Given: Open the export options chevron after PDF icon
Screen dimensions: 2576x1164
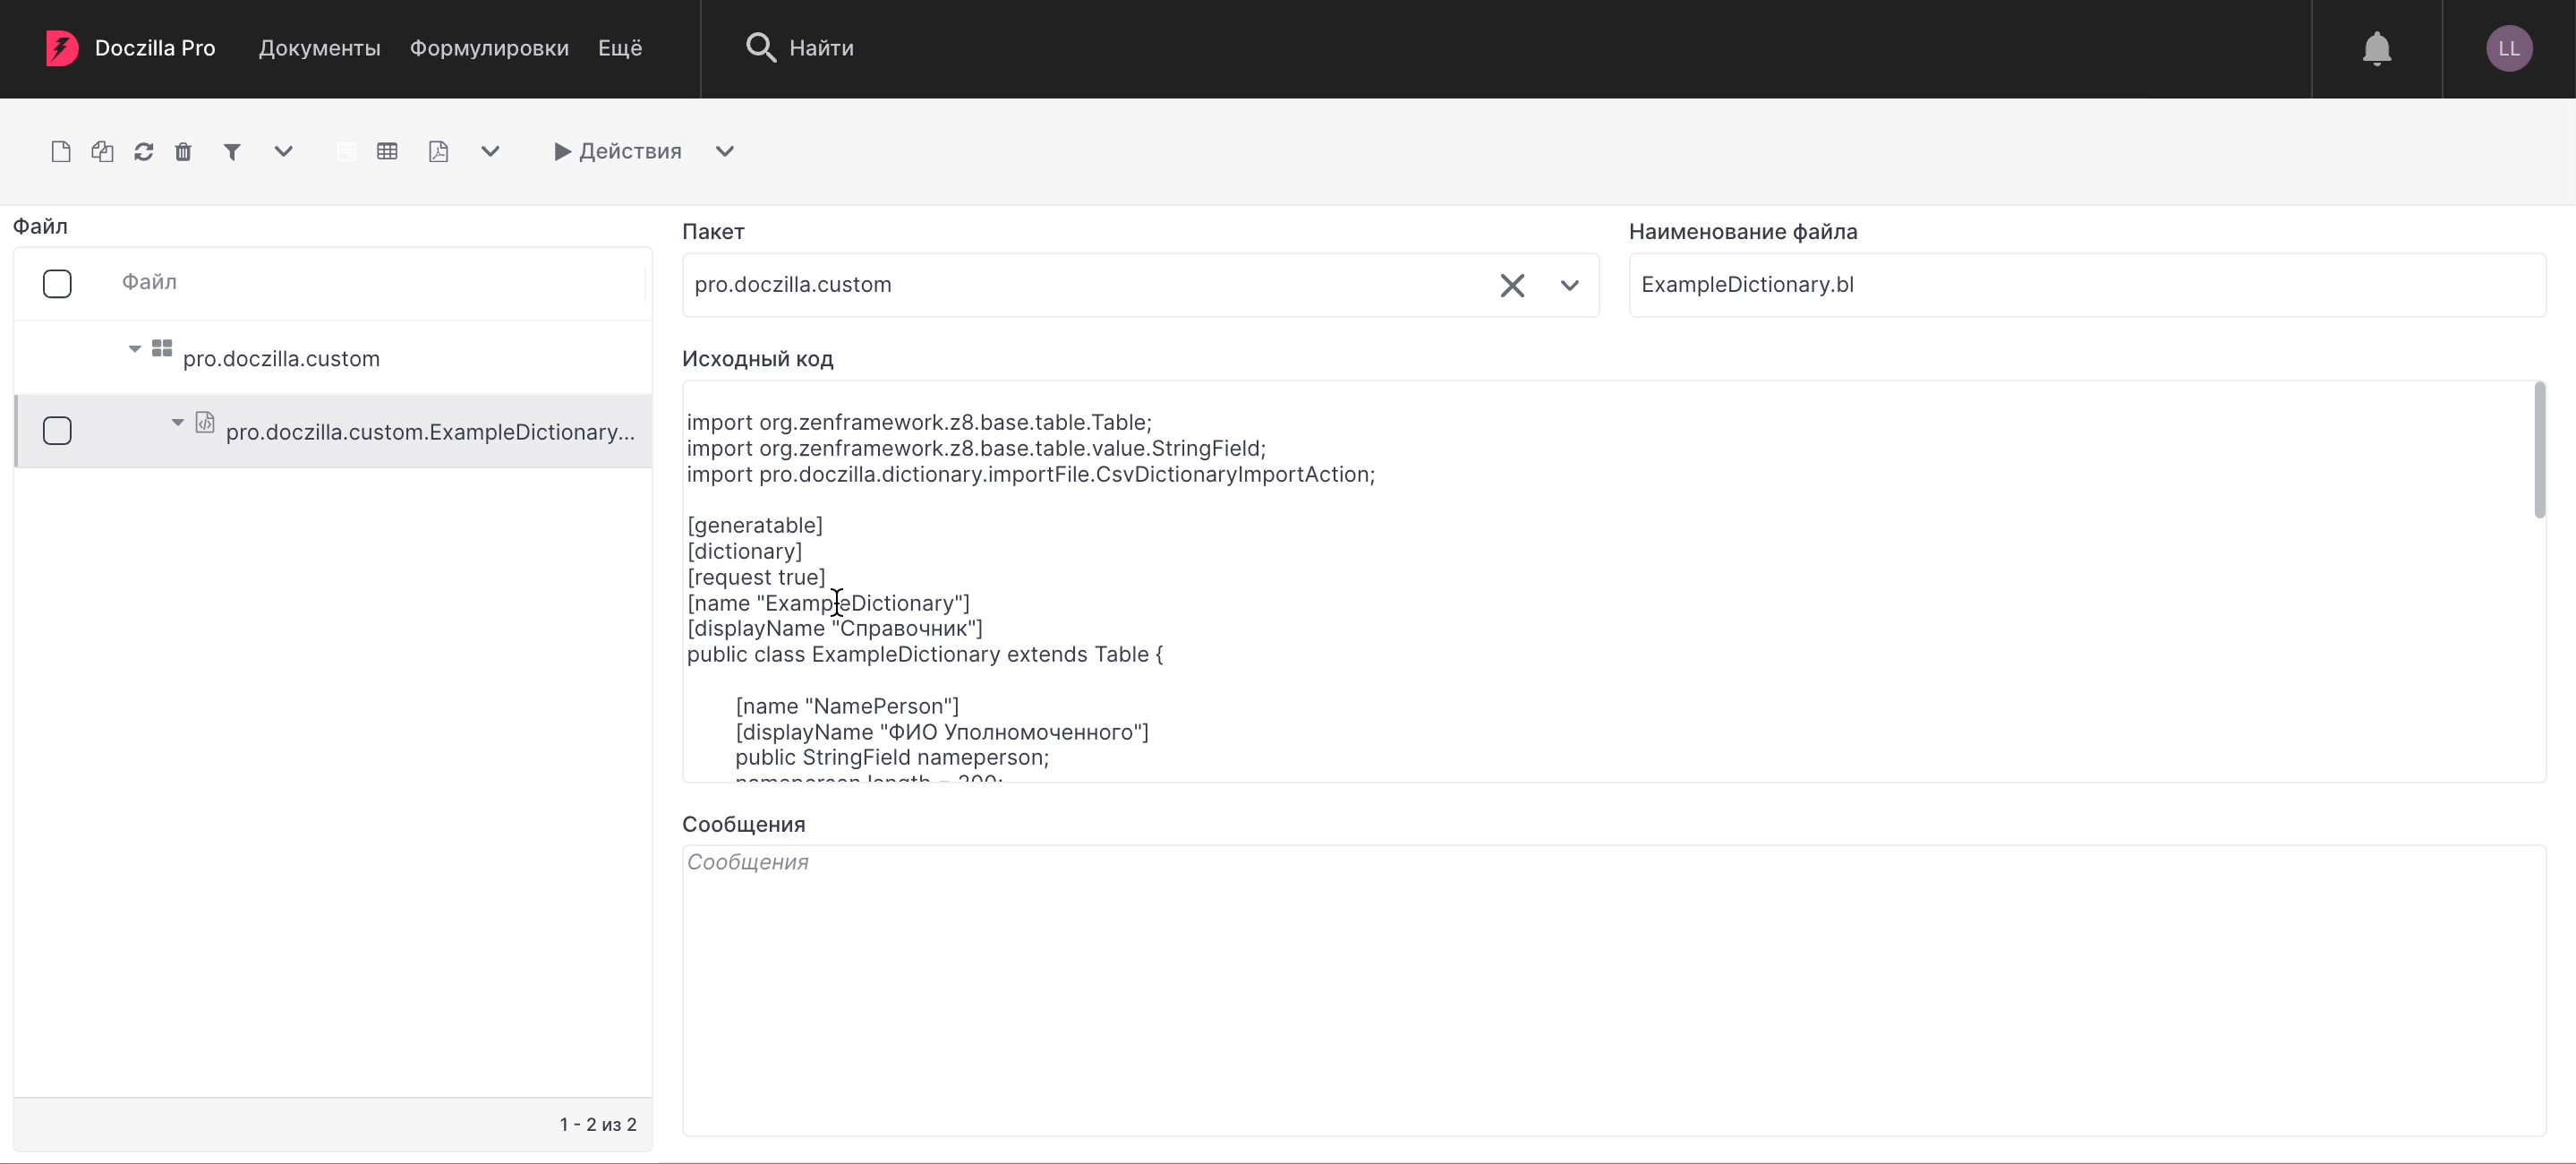Looking at the screenshot, I should (x=490, y=151).
